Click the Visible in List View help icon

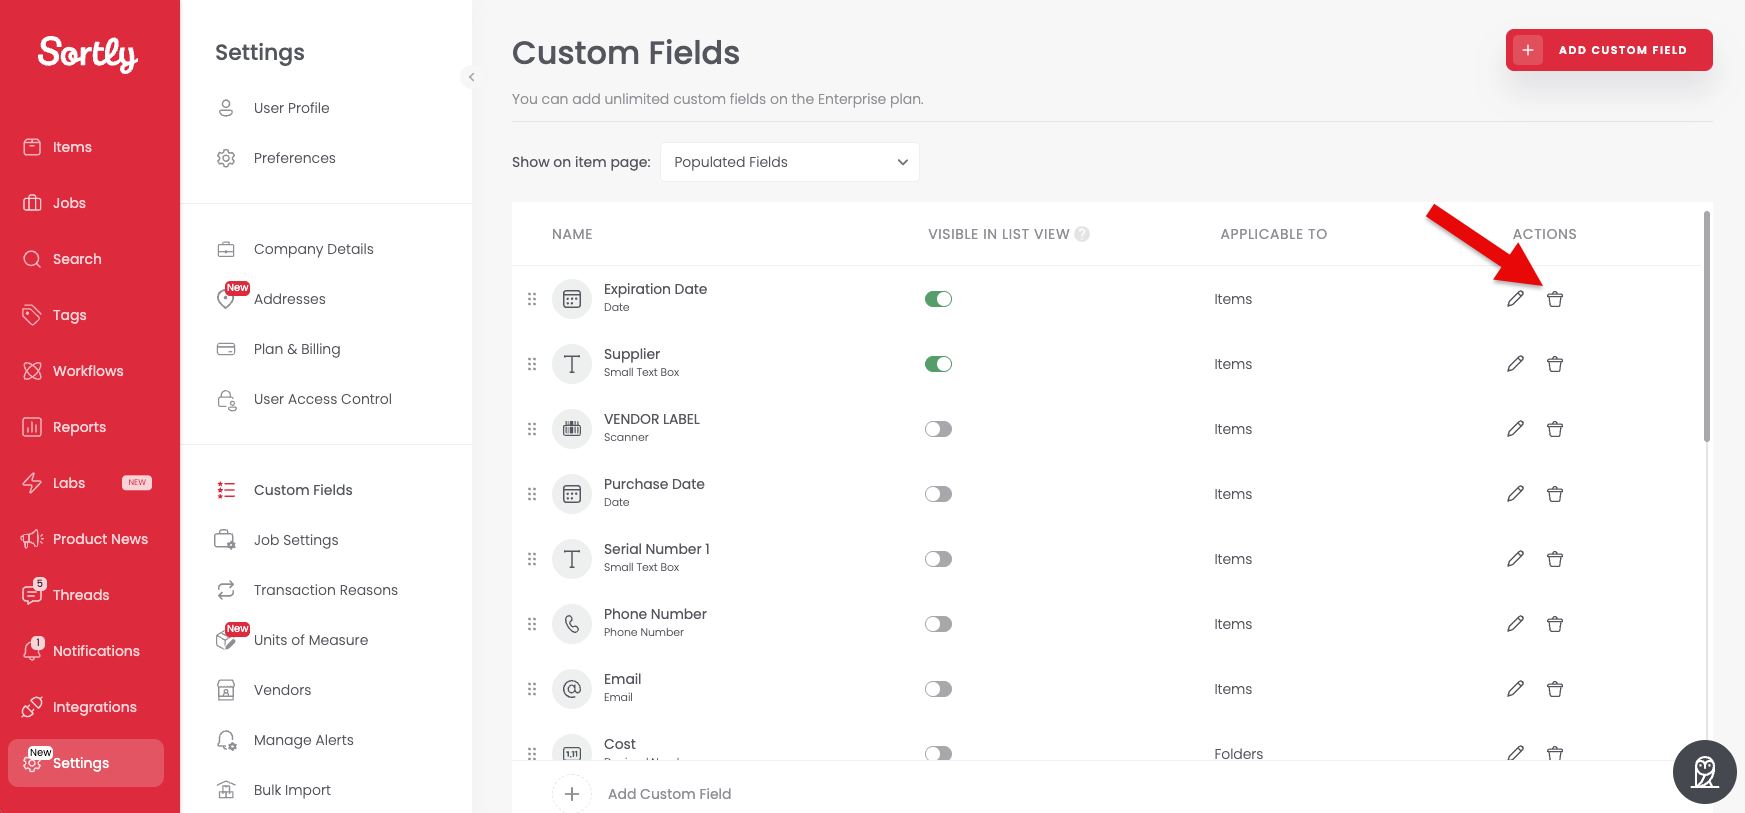click(x=1082, y=234)
